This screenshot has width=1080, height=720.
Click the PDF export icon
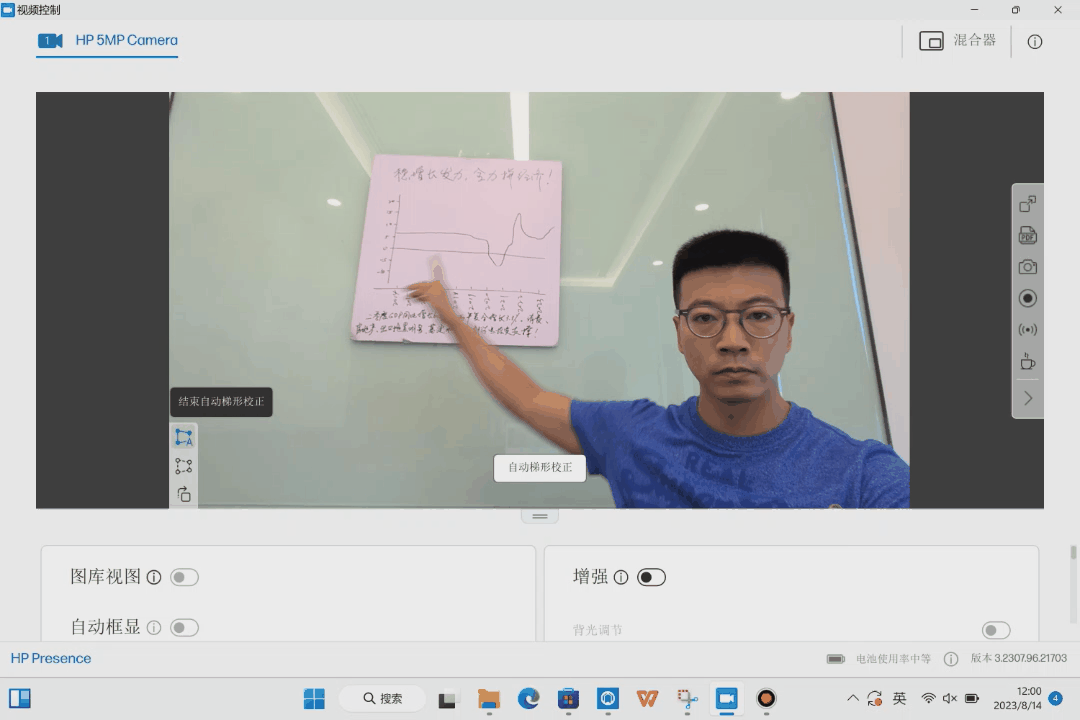click(x=1027, y=236)
